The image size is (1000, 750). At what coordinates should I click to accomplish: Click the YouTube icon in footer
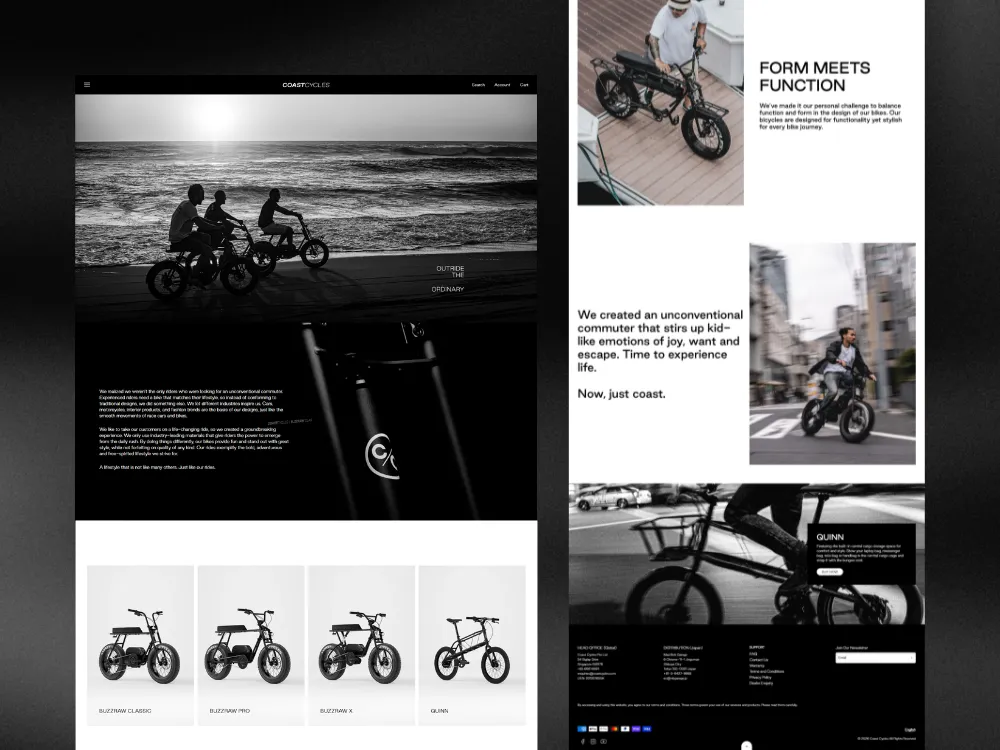[603, 742]
